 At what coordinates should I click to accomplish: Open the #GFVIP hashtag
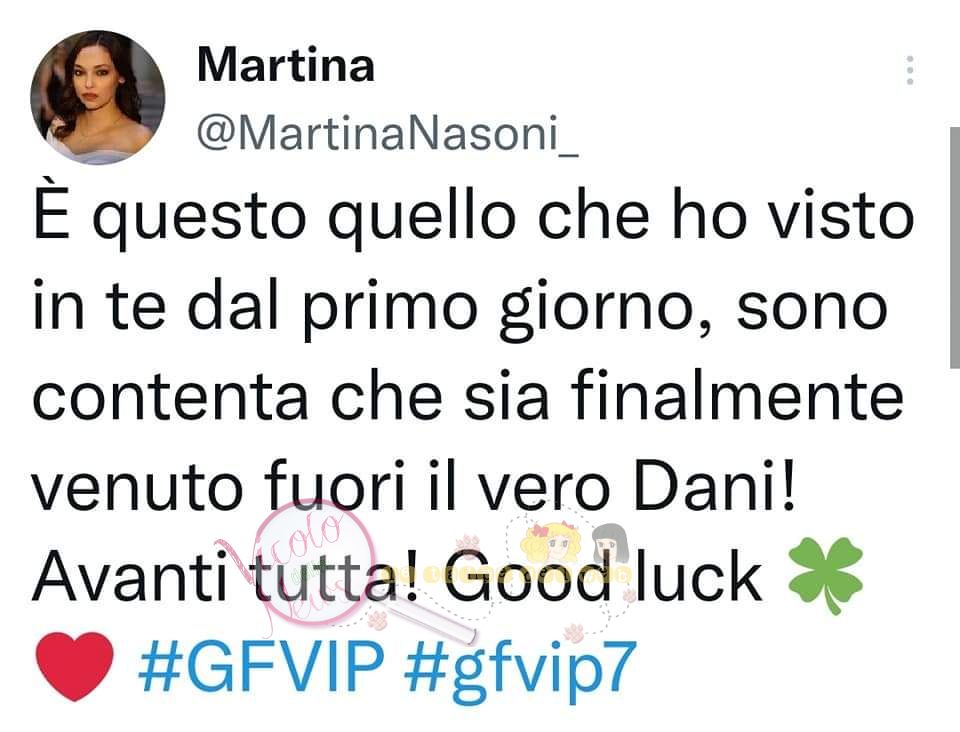261,667
